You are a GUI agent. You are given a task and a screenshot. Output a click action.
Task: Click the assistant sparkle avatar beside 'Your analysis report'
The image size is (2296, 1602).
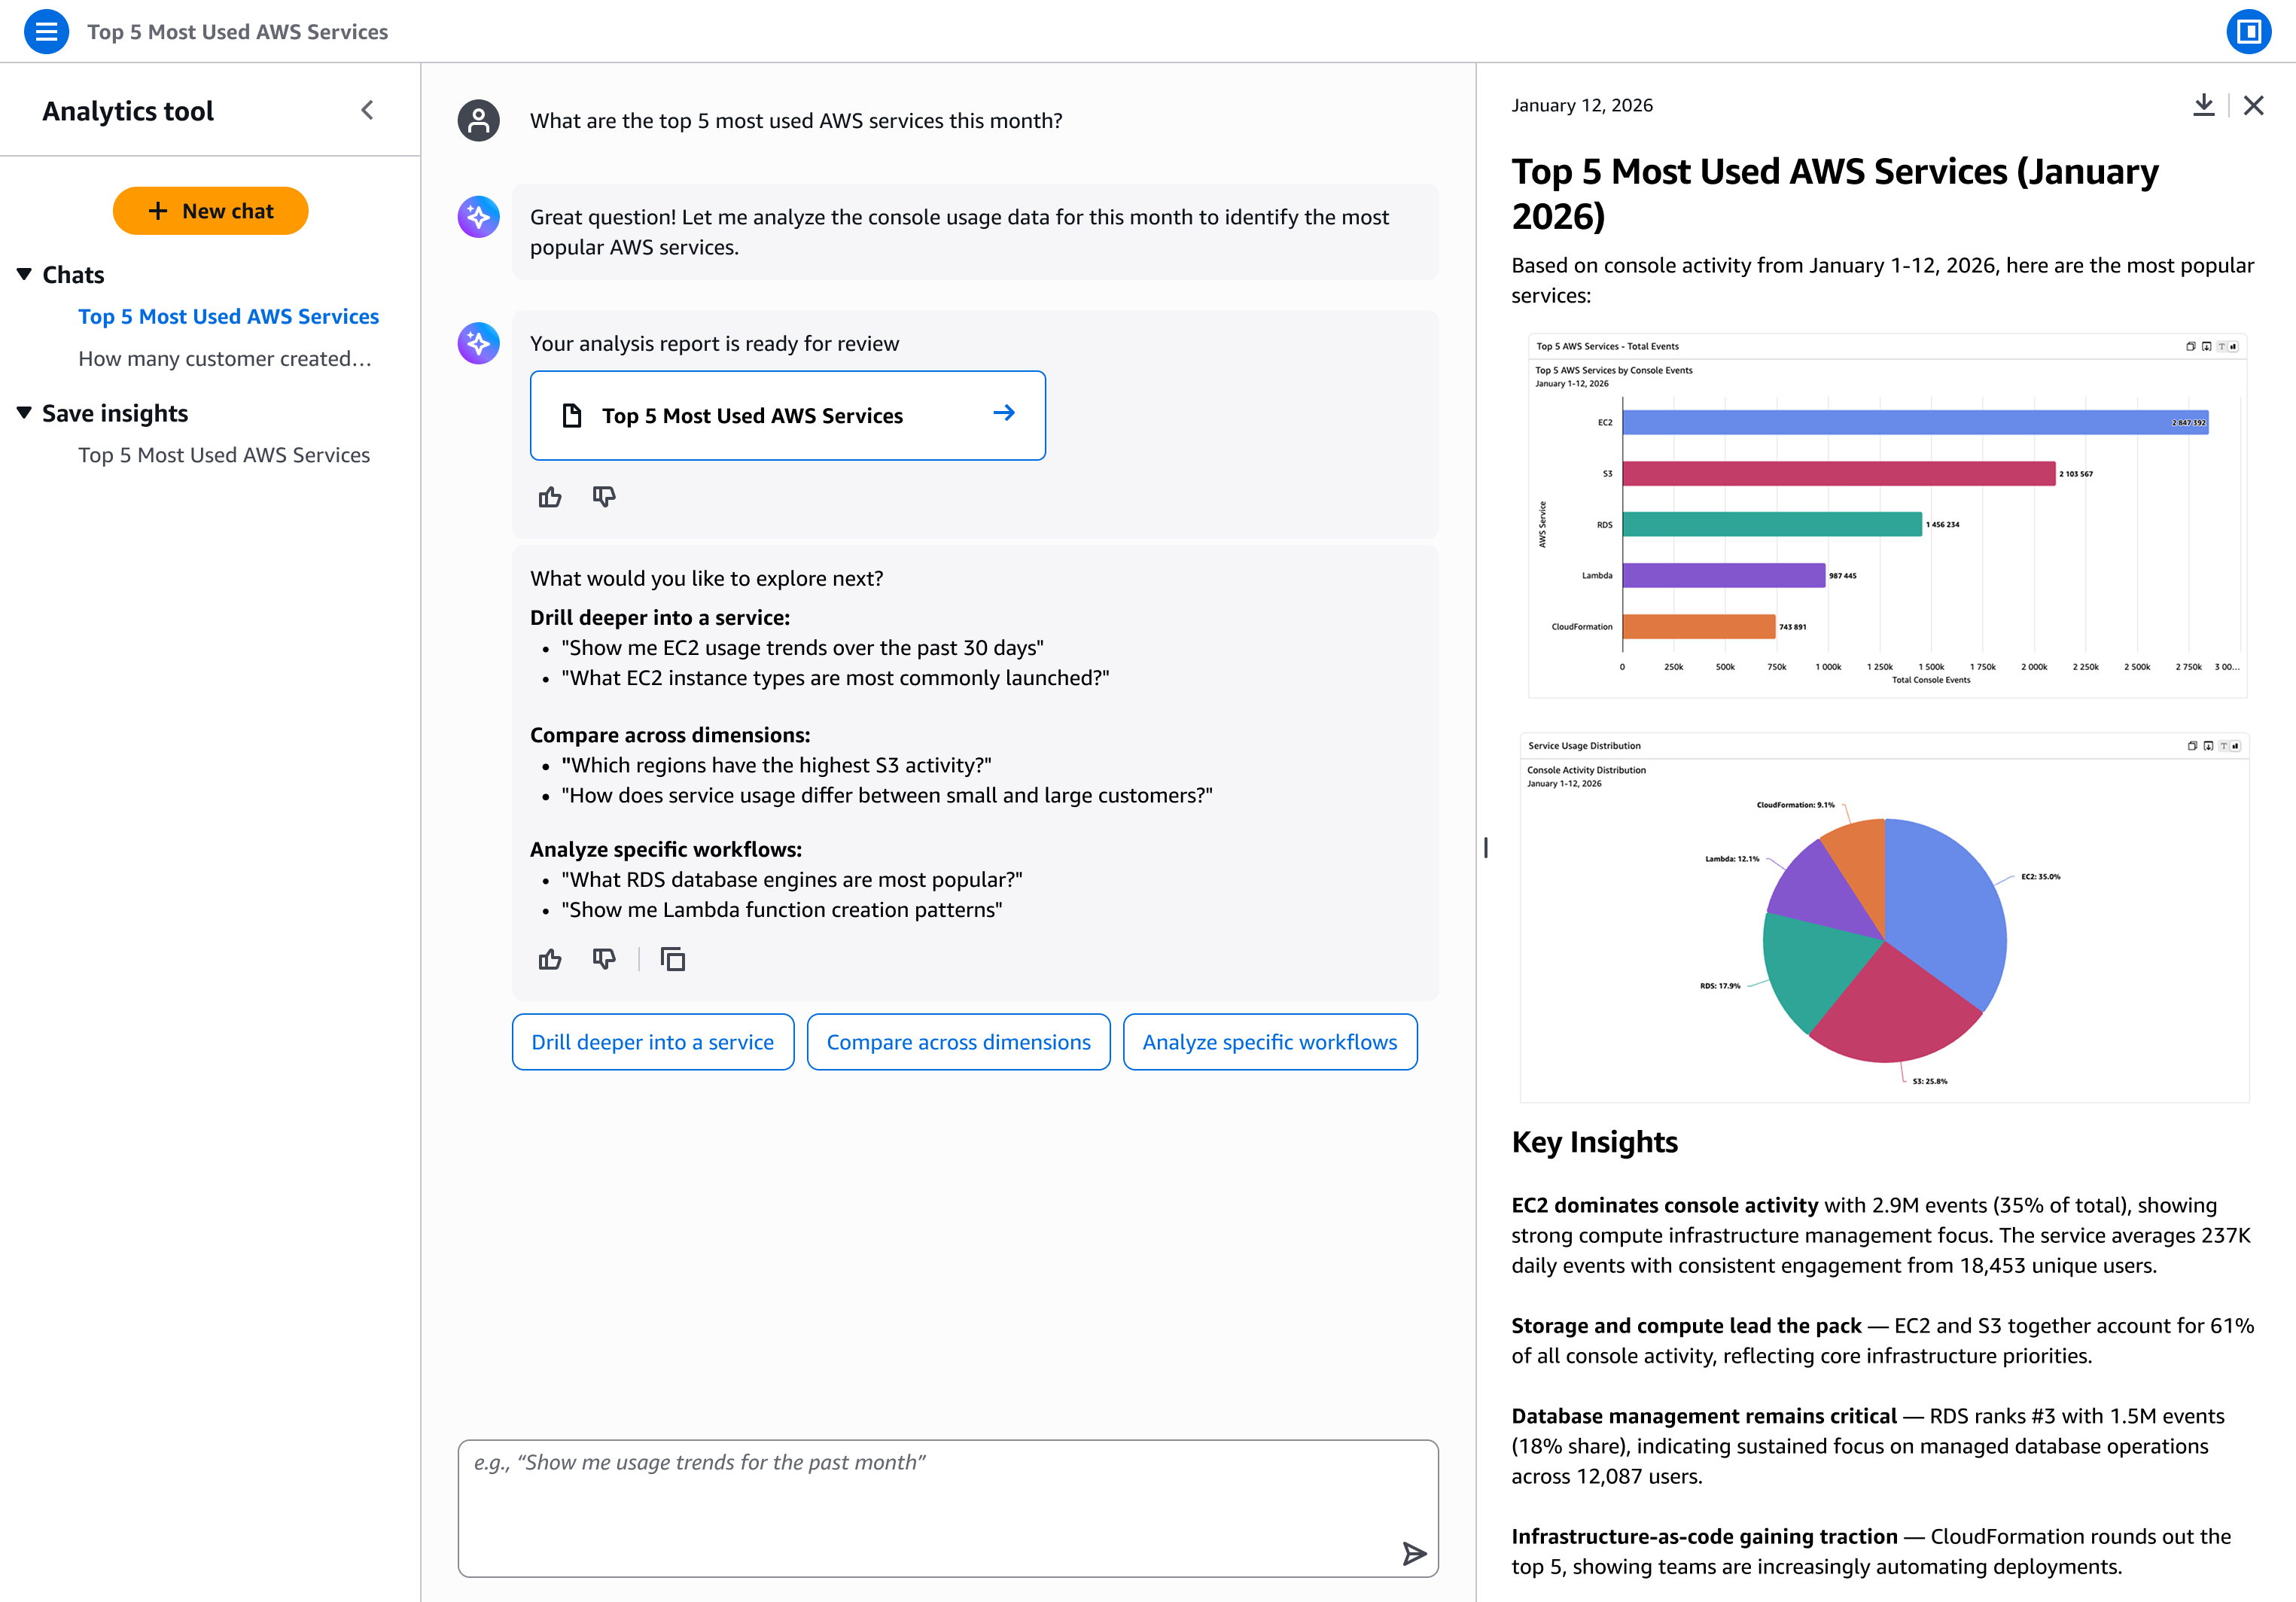(x=479, y=343)
